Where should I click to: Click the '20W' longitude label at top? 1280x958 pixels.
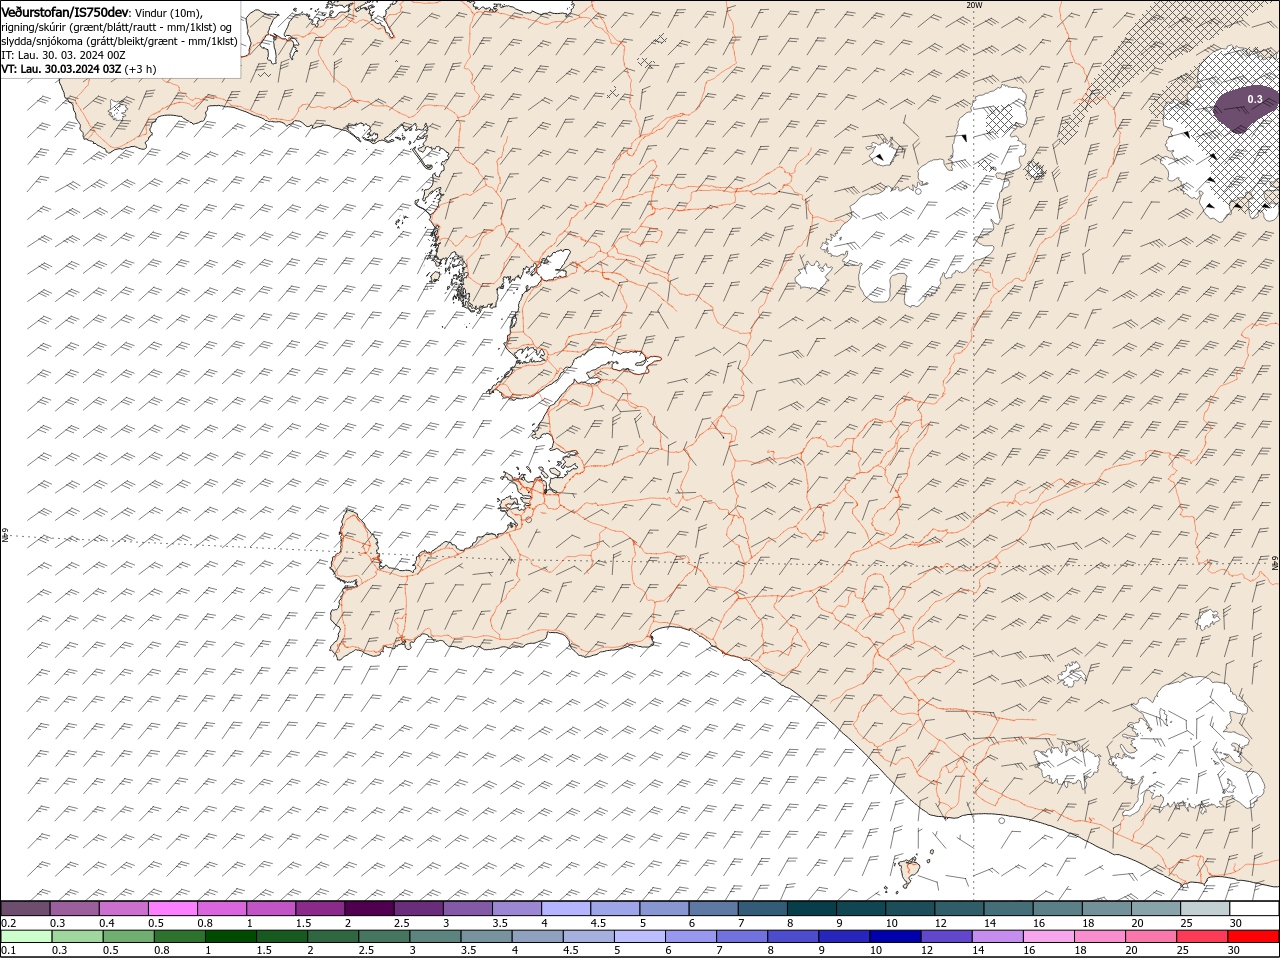974,5
